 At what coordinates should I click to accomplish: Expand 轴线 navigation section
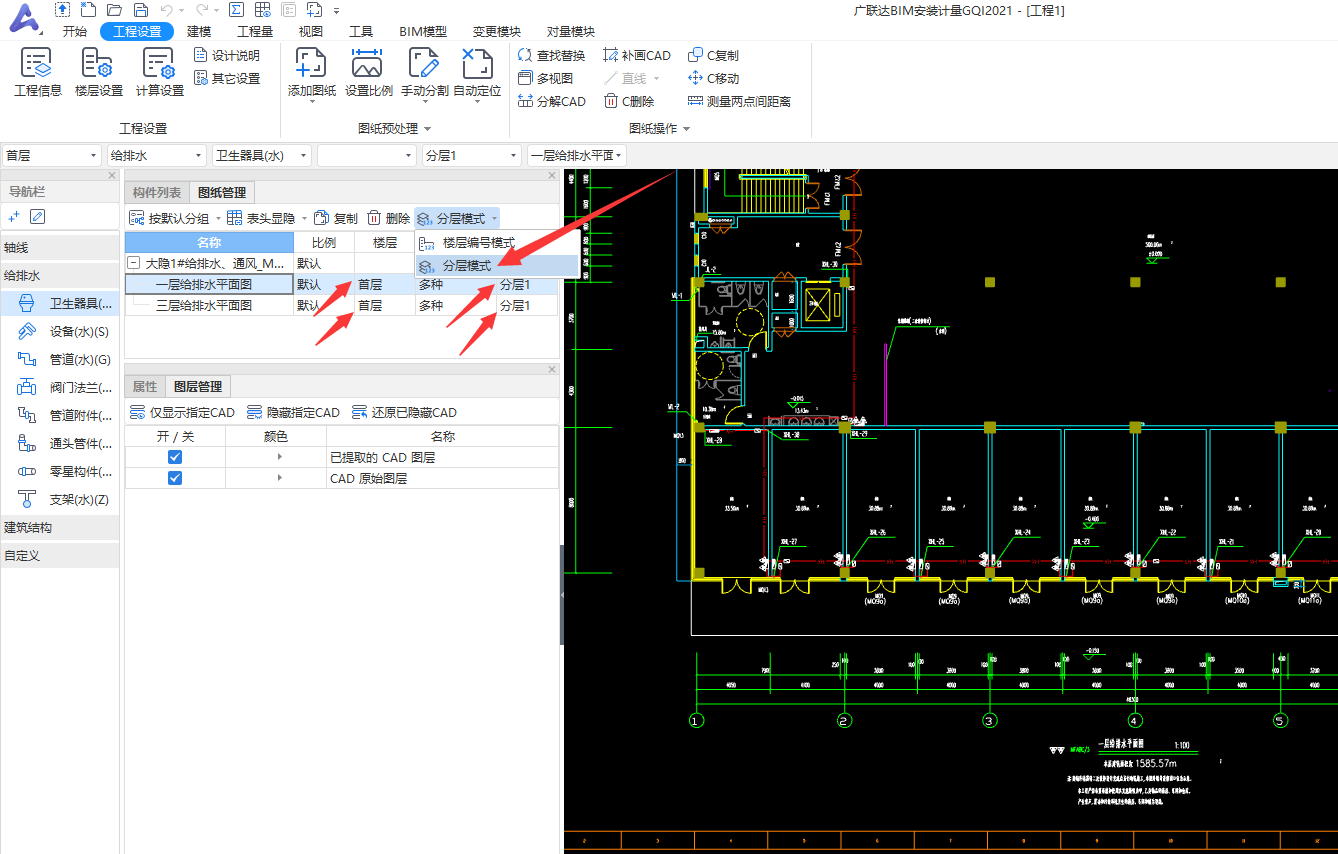[x=59, y=247]
